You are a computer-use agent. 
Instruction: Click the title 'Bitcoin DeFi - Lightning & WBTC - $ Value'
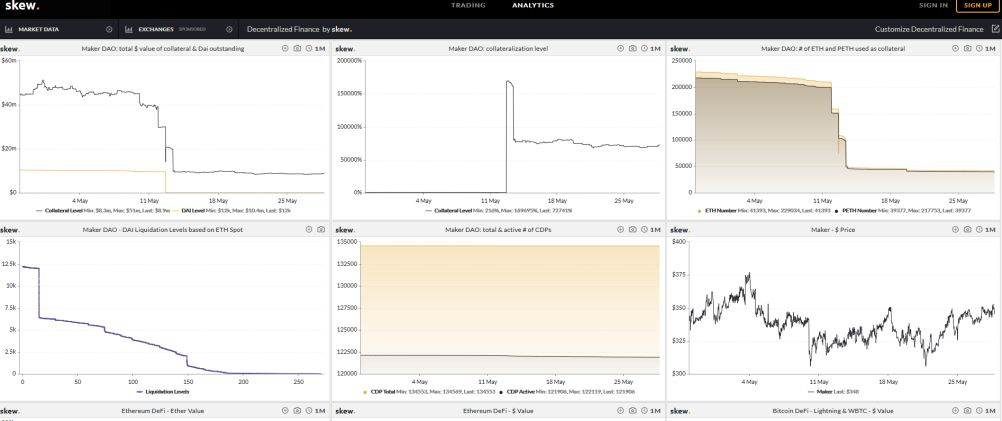[x=833, y=411]
